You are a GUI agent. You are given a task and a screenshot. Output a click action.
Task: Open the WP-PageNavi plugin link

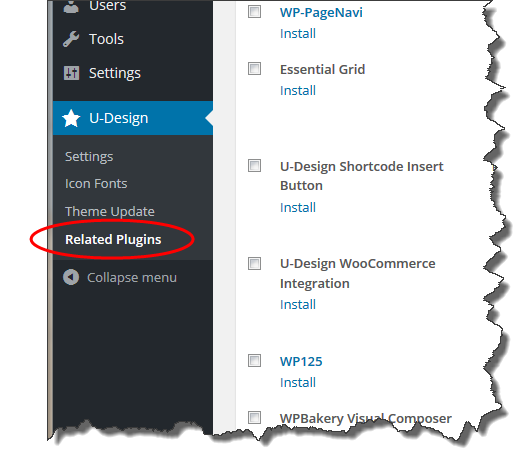click(x=321, y=13)
